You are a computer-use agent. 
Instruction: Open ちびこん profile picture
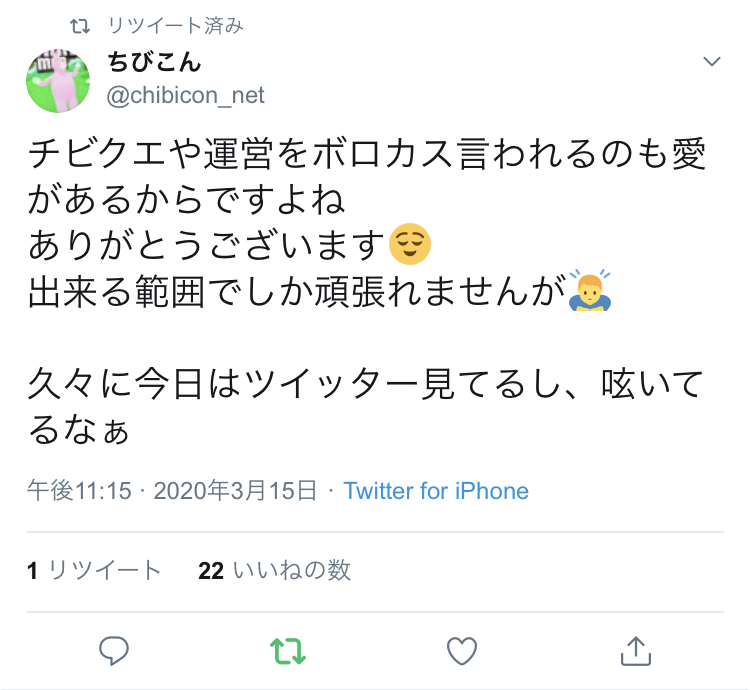58,80
